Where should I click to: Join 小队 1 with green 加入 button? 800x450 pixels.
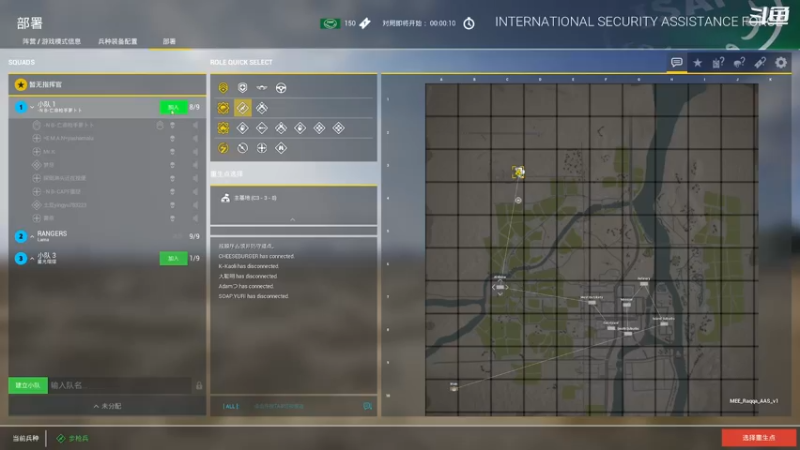pyautogui.click(x=173, y=107)
